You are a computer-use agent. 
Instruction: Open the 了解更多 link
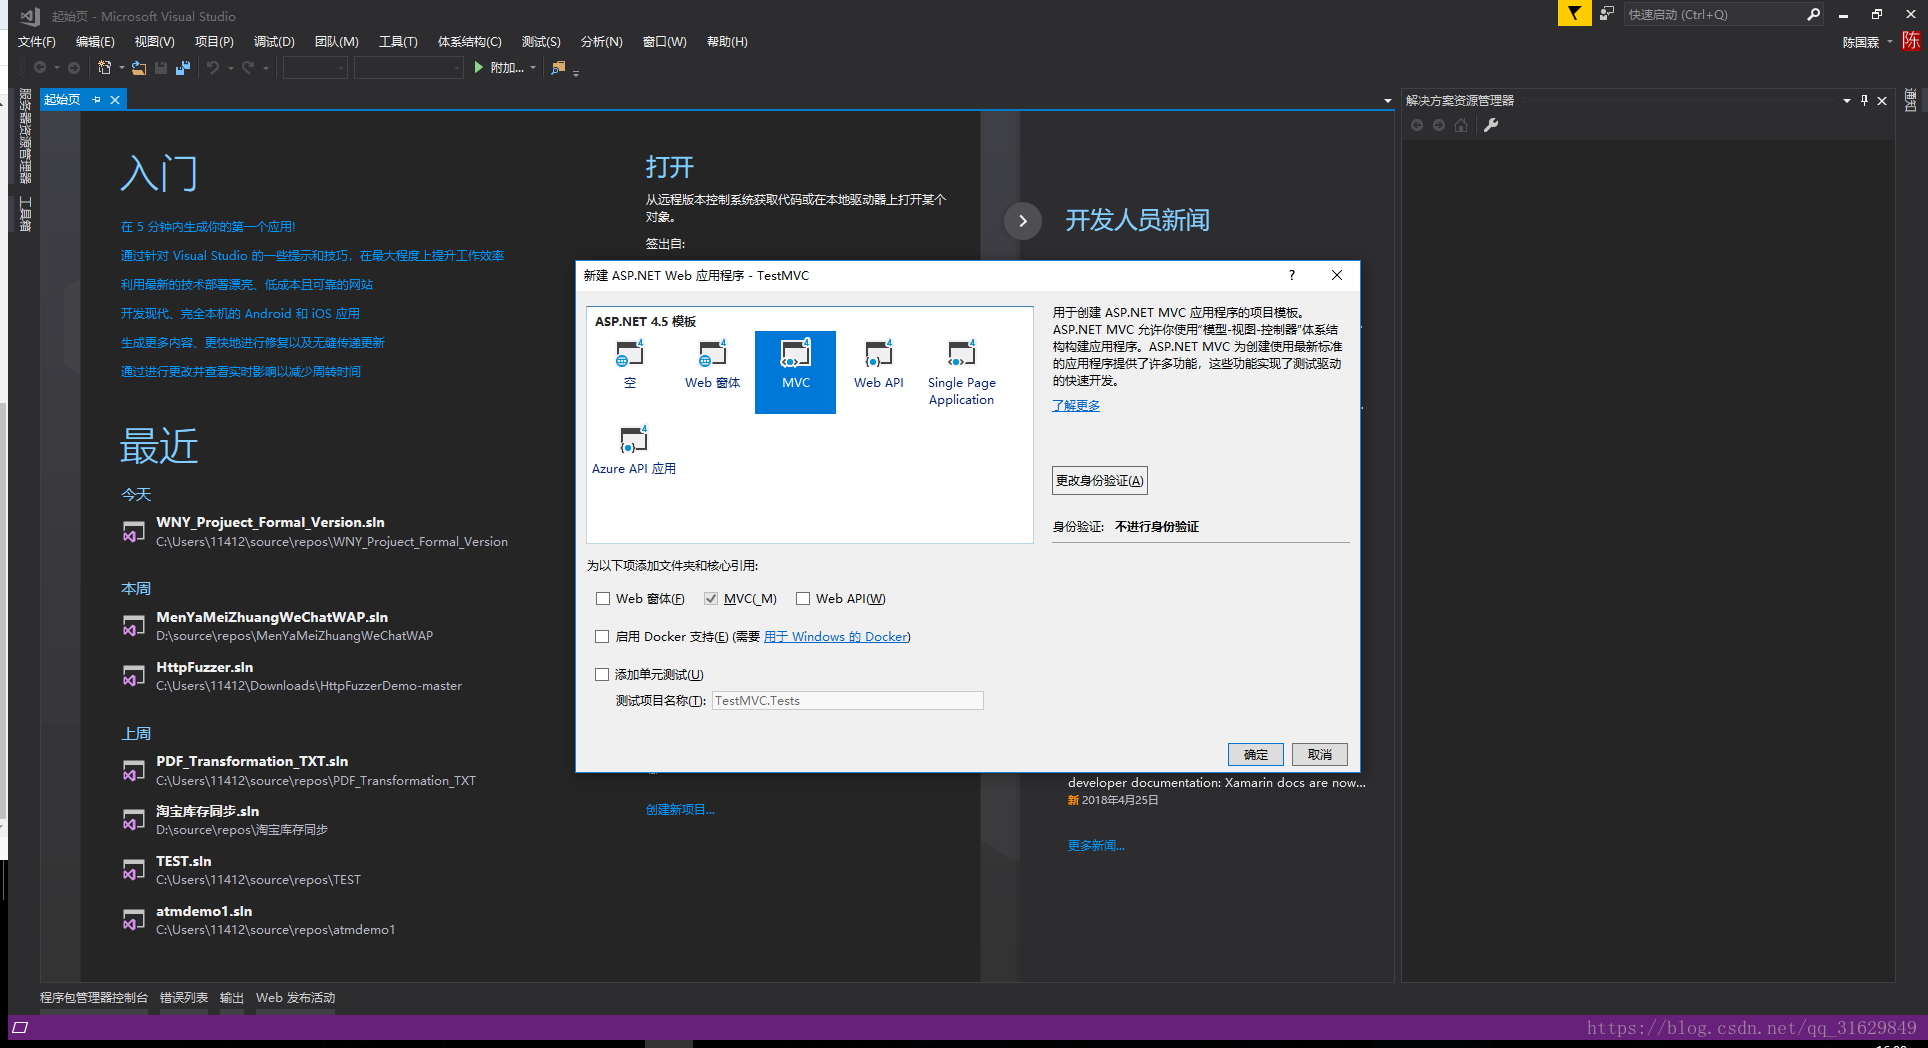click(x=1076, y=405)
